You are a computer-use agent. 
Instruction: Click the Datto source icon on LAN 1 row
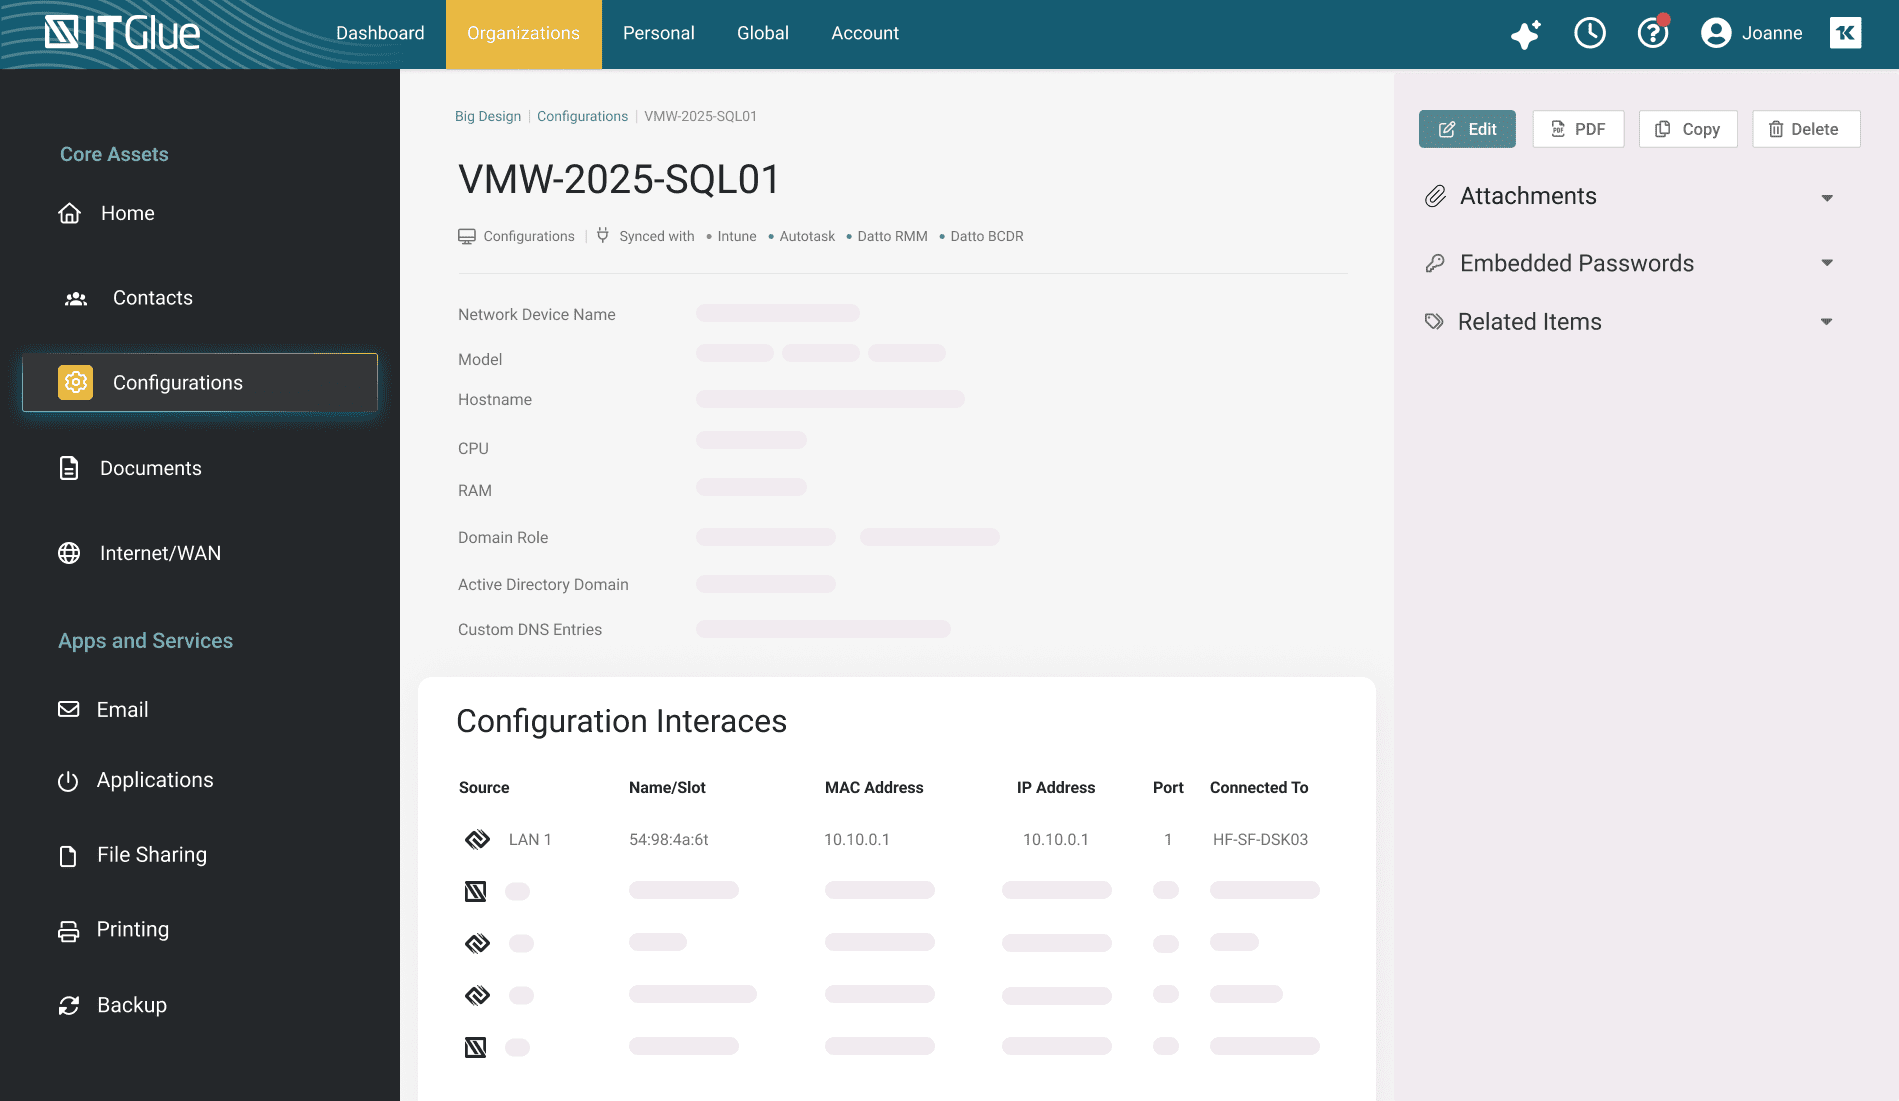click(x=477, y=839)
